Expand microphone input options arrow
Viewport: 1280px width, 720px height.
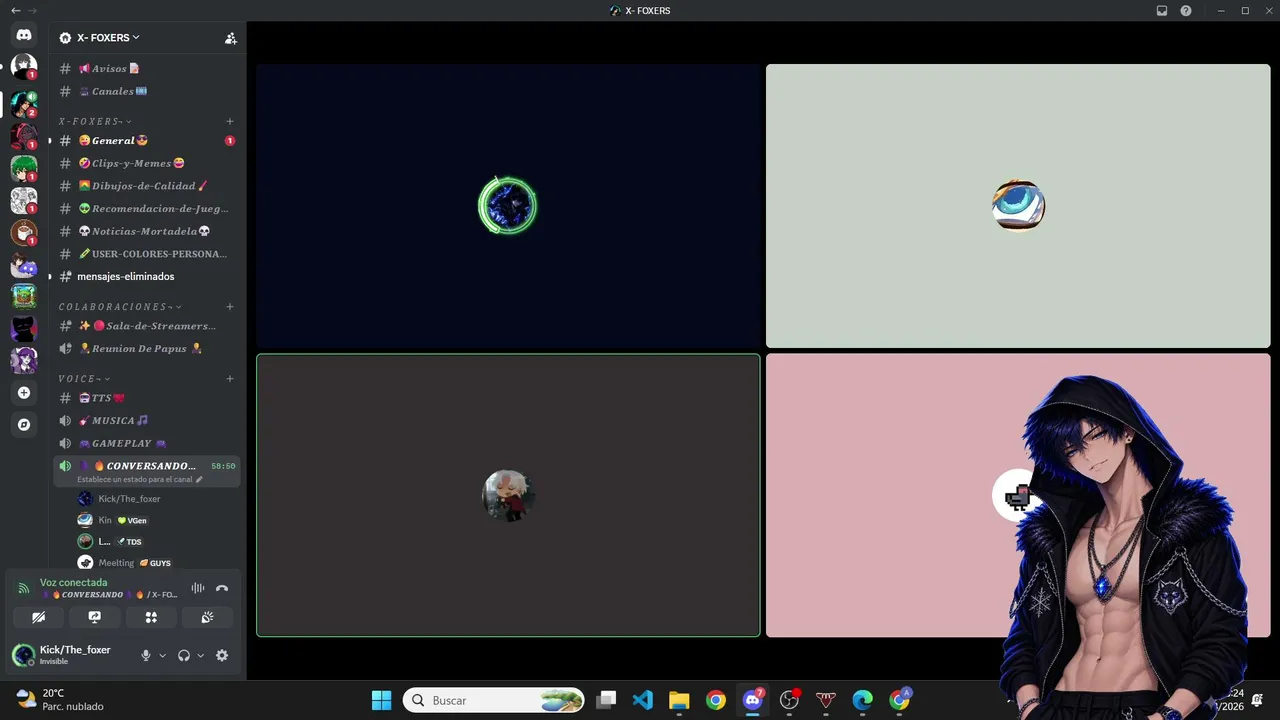[162, 655]
